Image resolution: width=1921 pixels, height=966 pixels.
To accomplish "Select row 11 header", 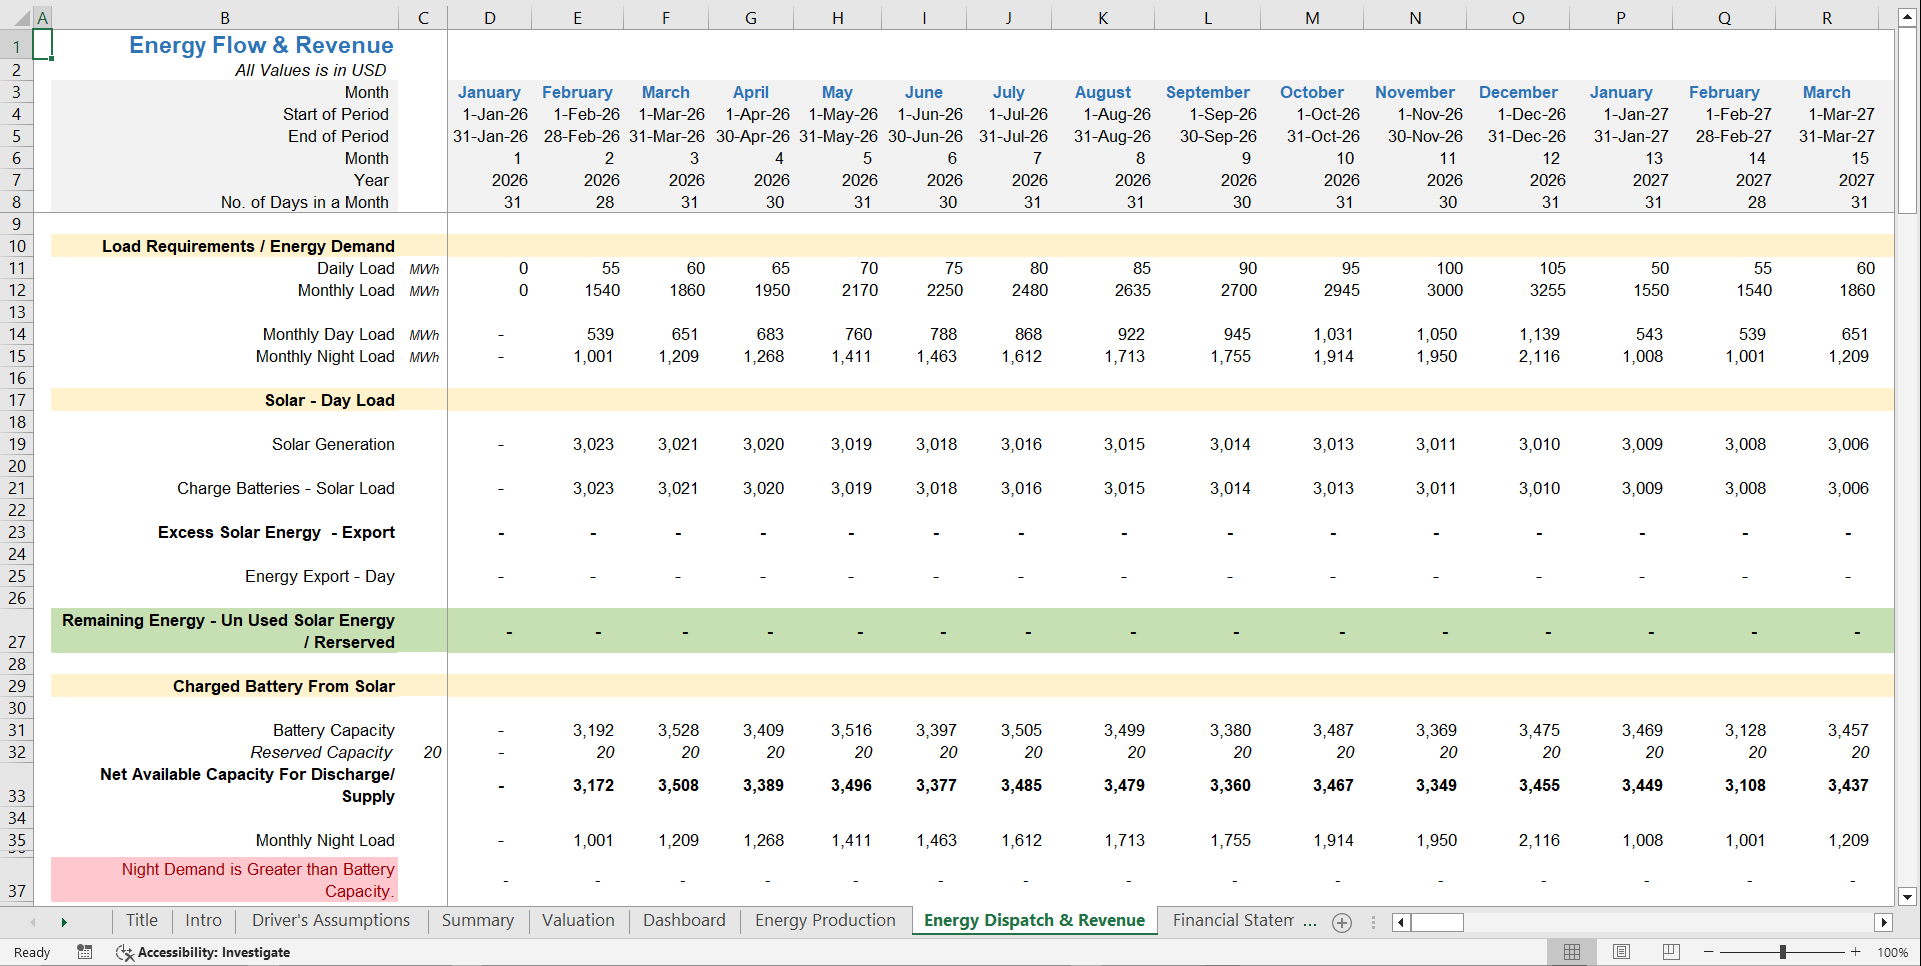I will tap(17, 268).
